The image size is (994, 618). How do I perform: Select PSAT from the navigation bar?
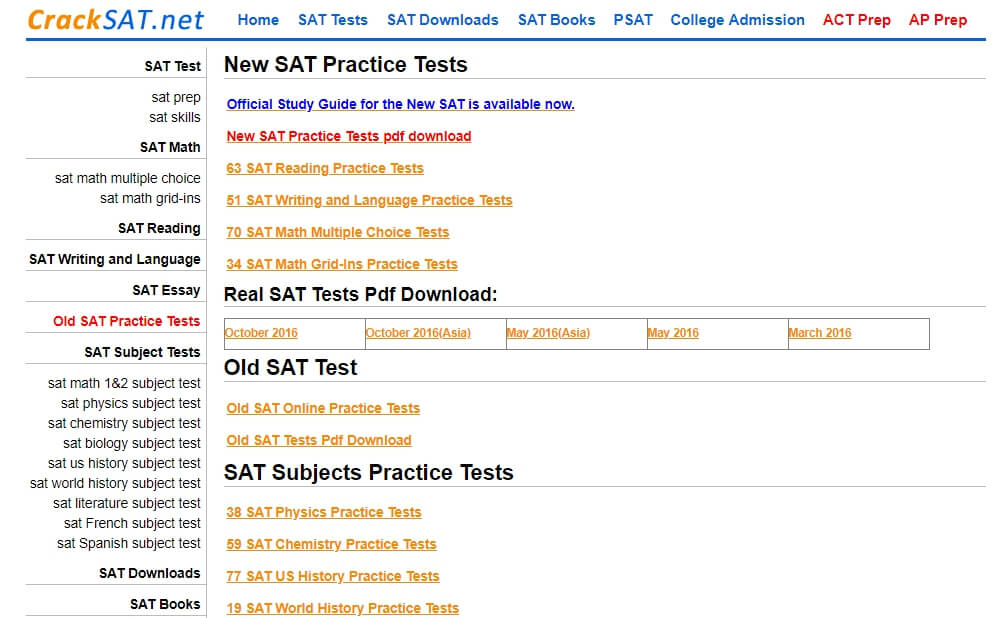point(633,20)
